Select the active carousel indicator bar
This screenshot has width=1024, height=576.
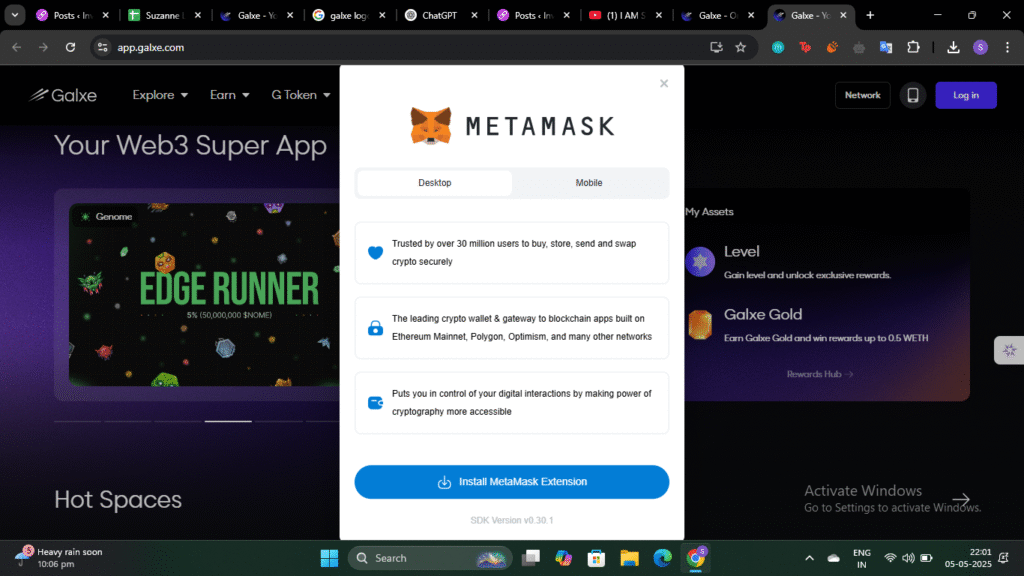pos(228,421)
